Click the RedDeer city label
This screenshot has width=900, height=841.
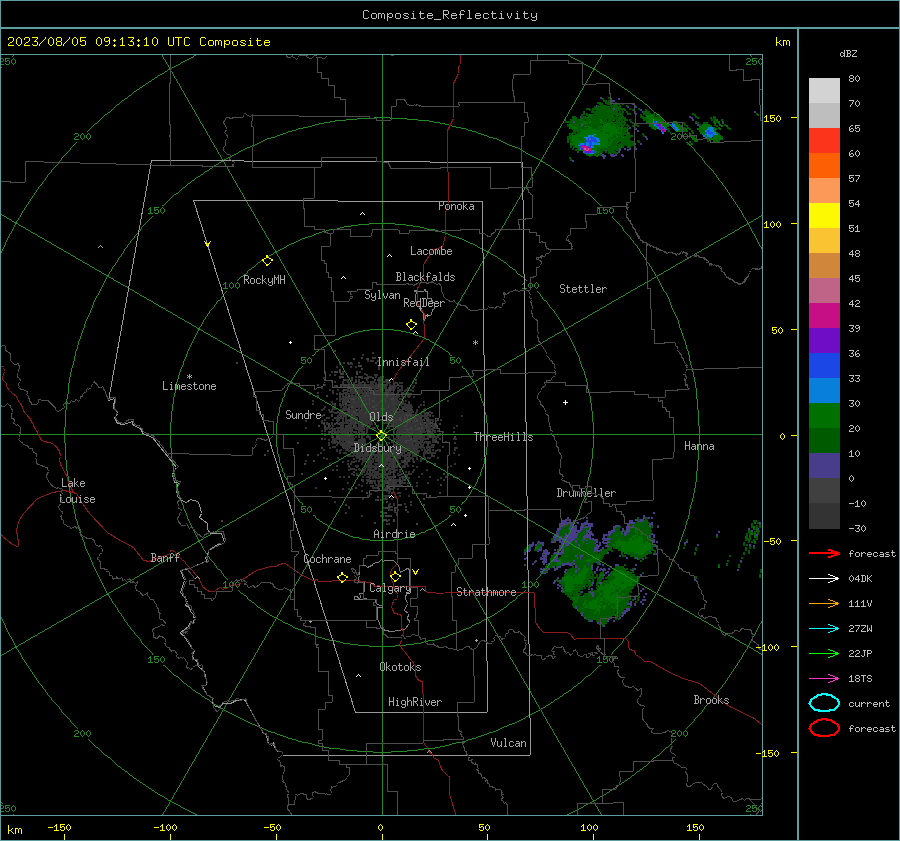coord(424,303)
